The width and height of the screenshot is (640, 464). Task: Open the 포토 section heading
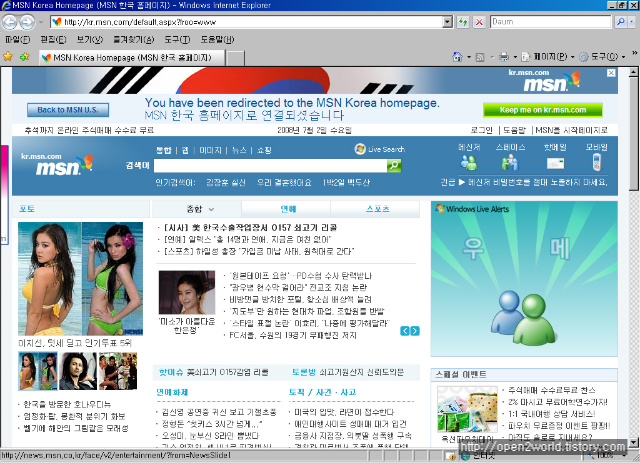point(27,209)
